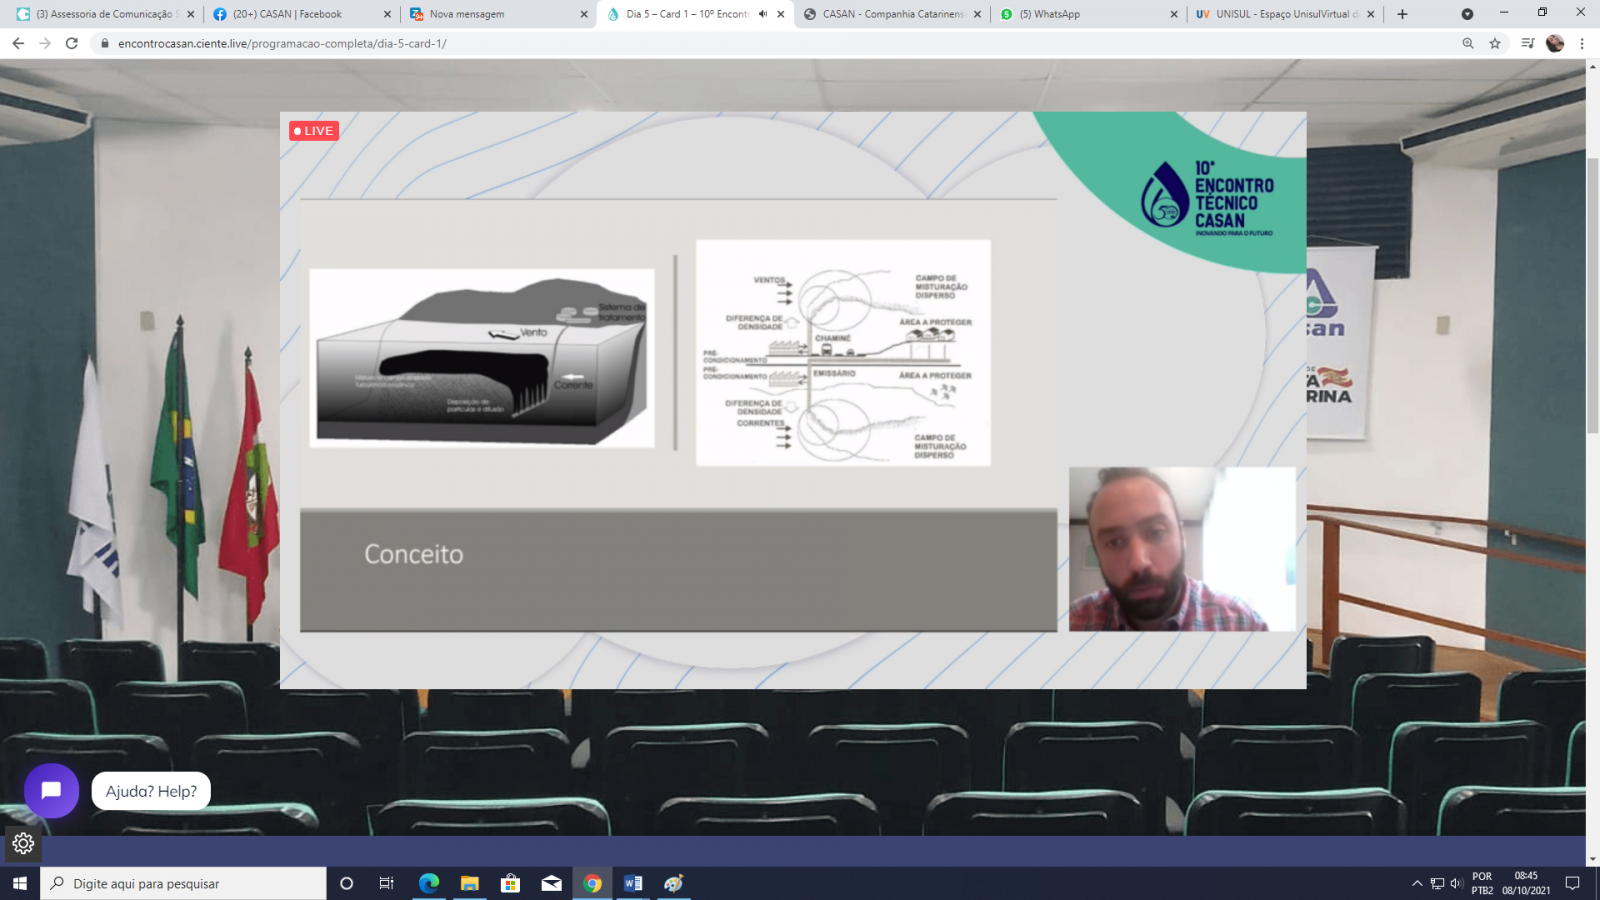Click the Ajuda? Help? button
Screen dimensions: 1600x900
[x=151, y=791]
